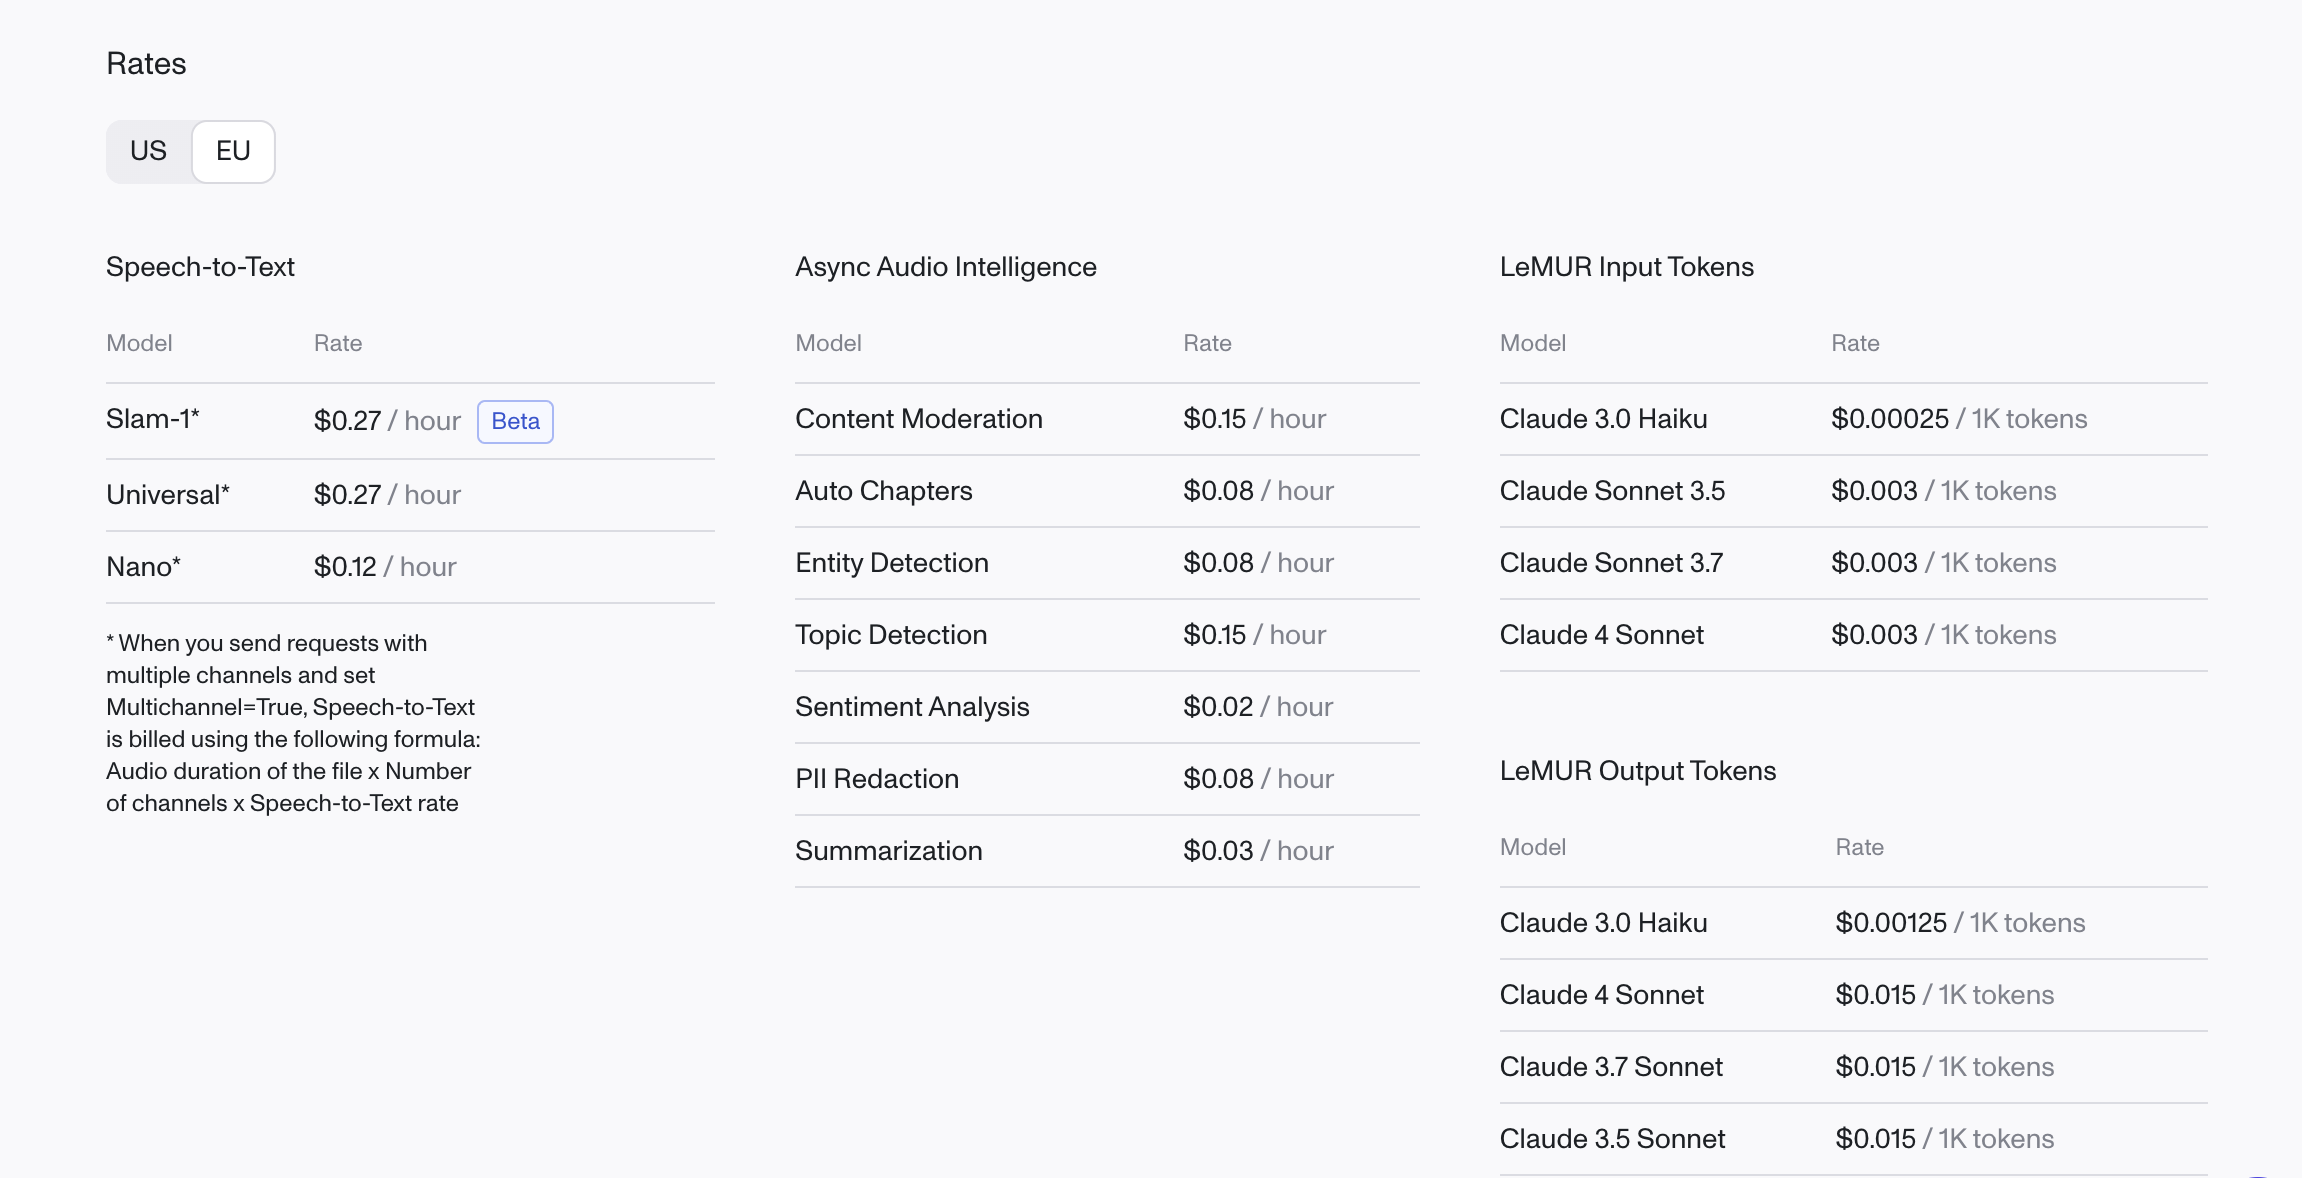2302x1178 pixels.
Task: Click the Async Audio Intelligence heading
Action: 946,267
